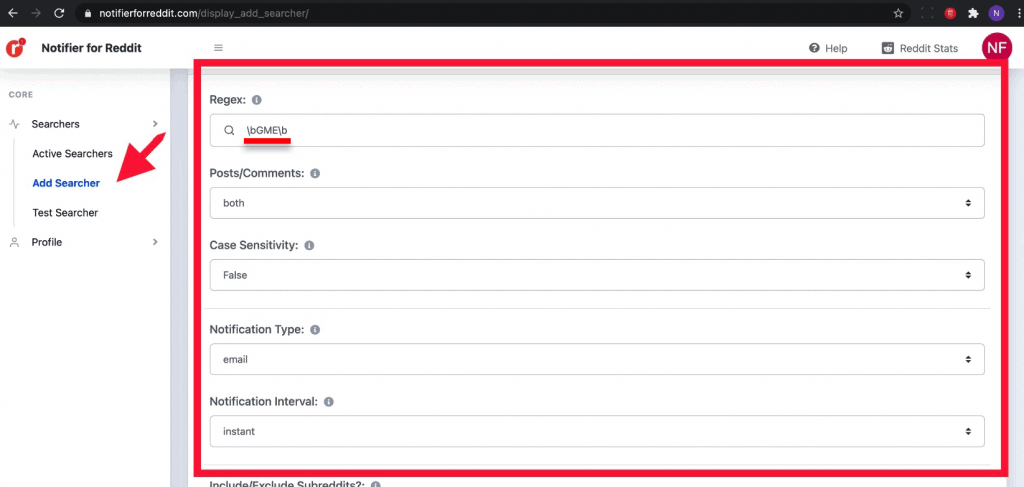Viewport: 1024px width, 487px height.
Task: Click the Notifier for Reddit title
Action: [x=91, y=48]
